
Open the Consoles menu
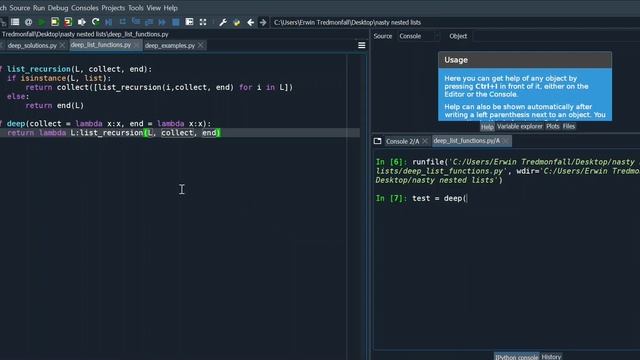84,8
